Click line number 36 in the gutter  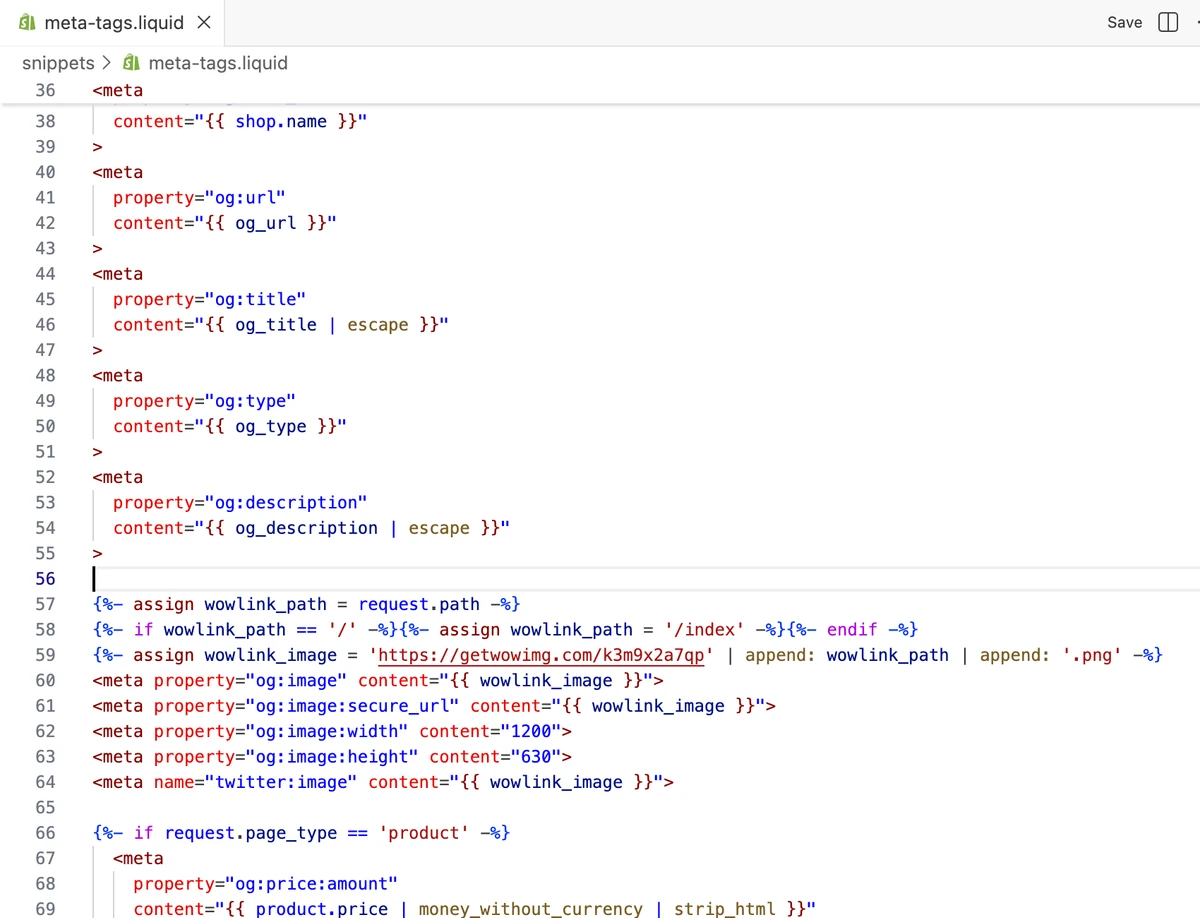point(45,90)
